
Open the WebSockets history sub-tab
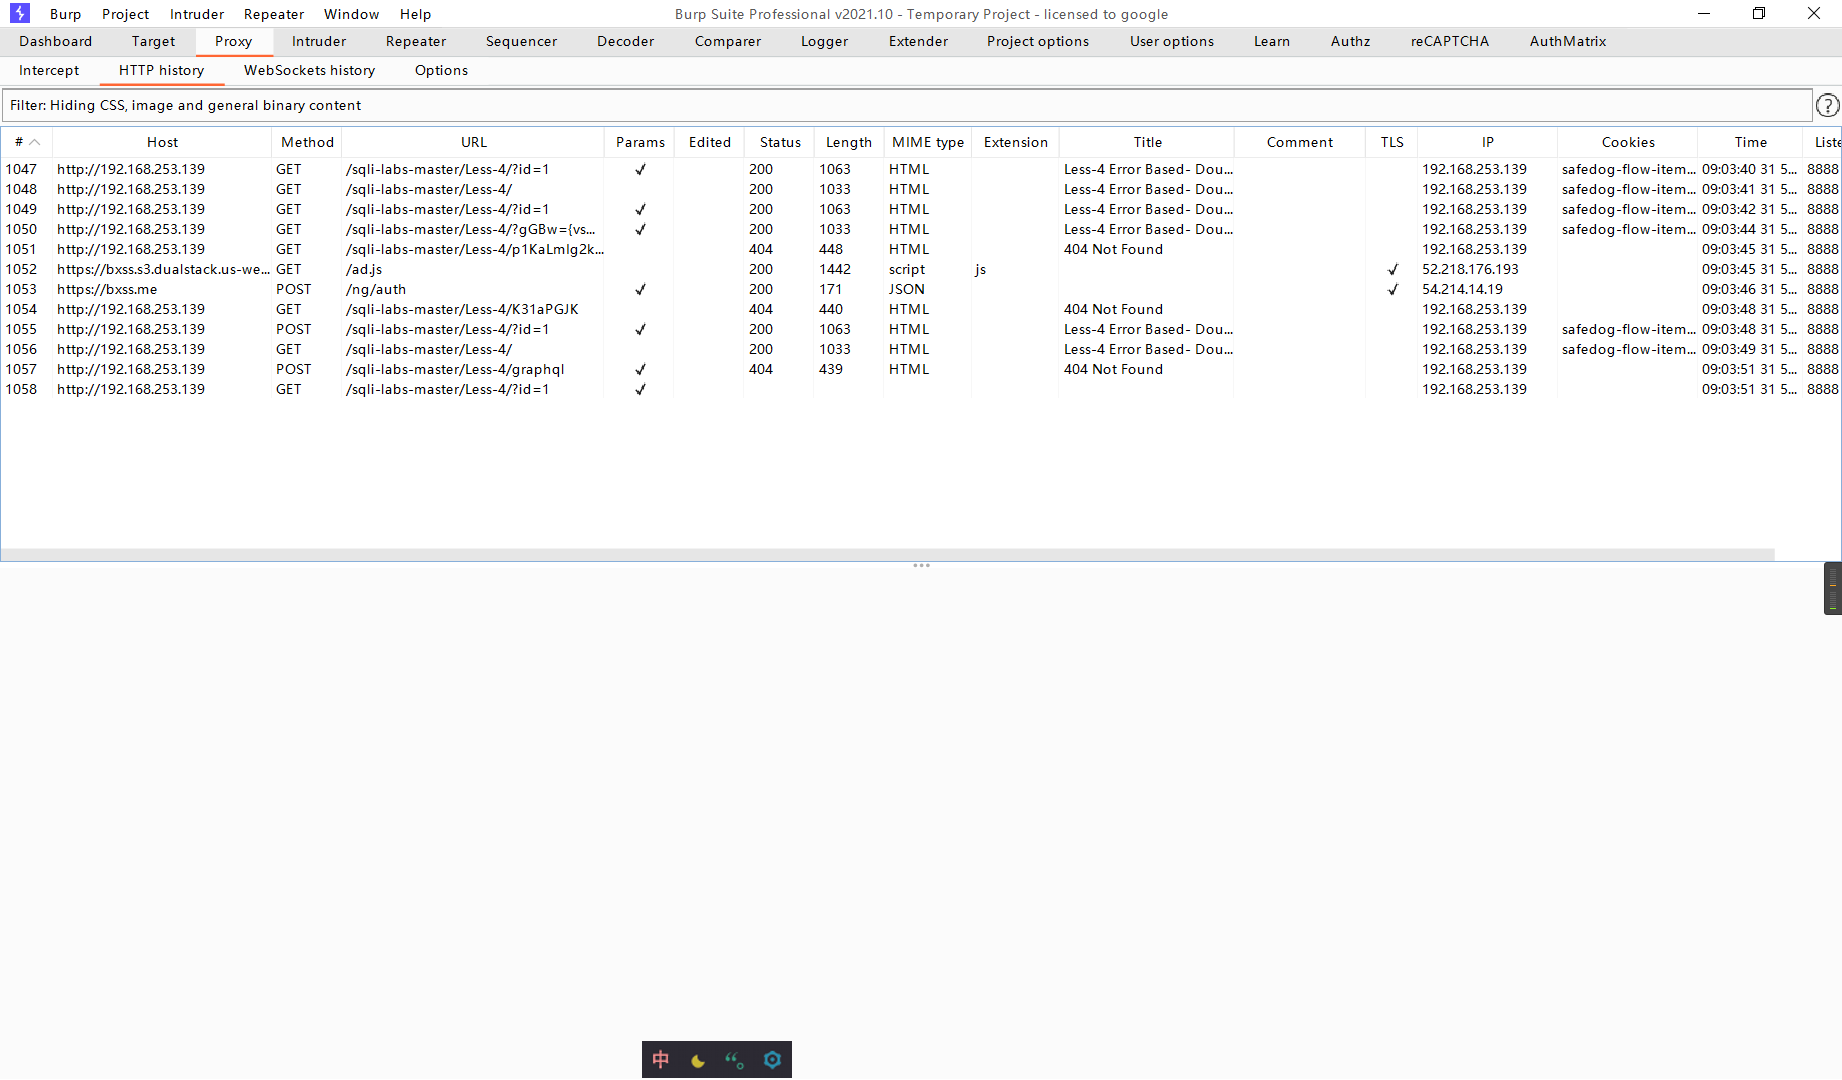click(x=310, y=70)
